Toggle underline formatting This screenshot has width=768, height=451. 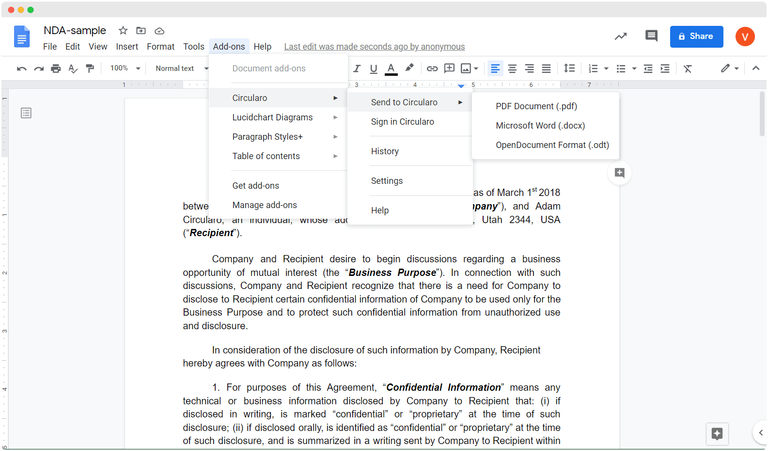coord(373,69)
